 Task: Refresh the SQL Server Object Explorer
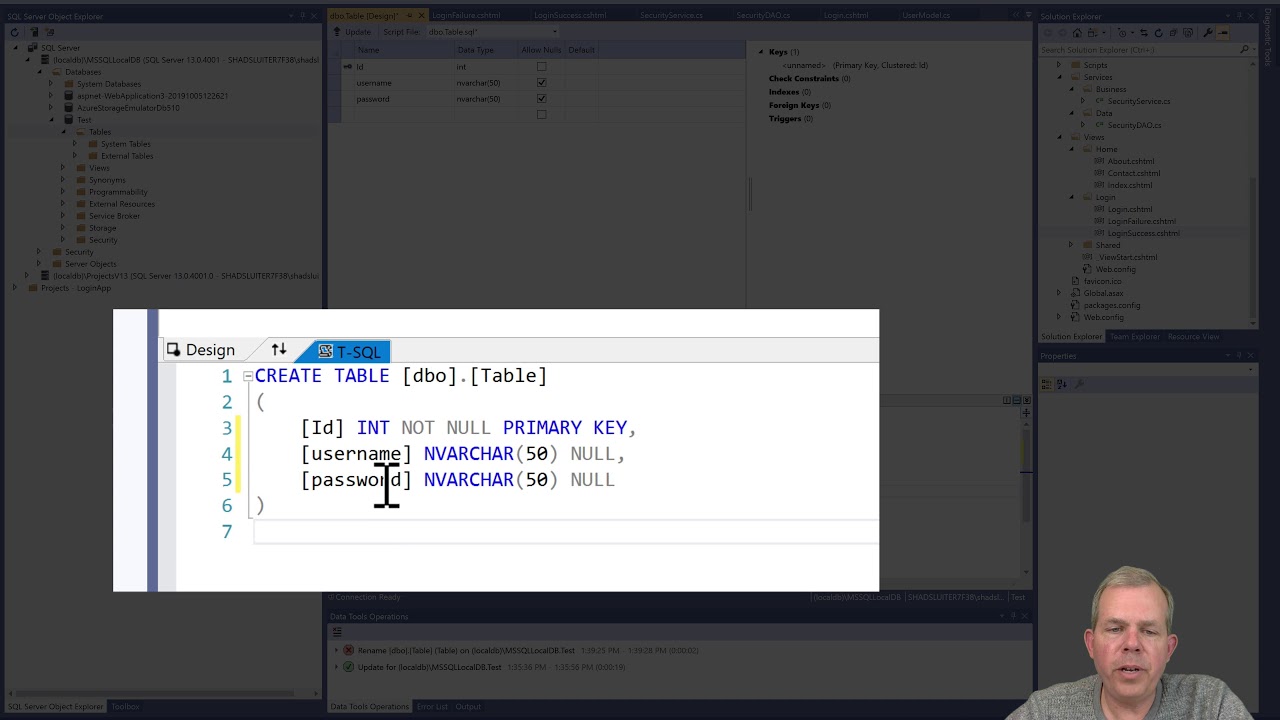pyautogui.click(x=14, y=32)
